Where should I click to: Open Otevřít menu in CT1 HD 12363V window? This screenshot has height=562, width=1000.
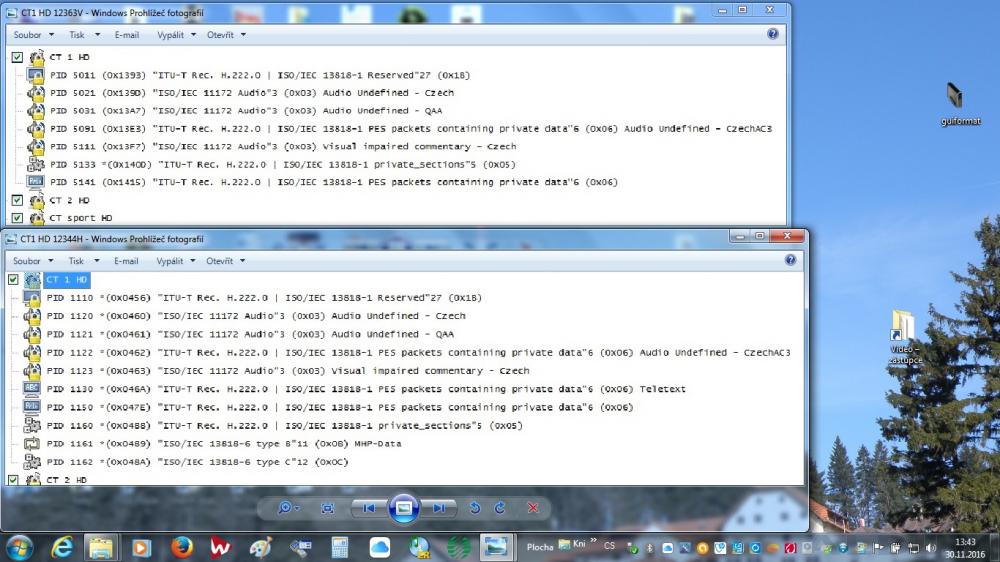click(x=226, y=35)
